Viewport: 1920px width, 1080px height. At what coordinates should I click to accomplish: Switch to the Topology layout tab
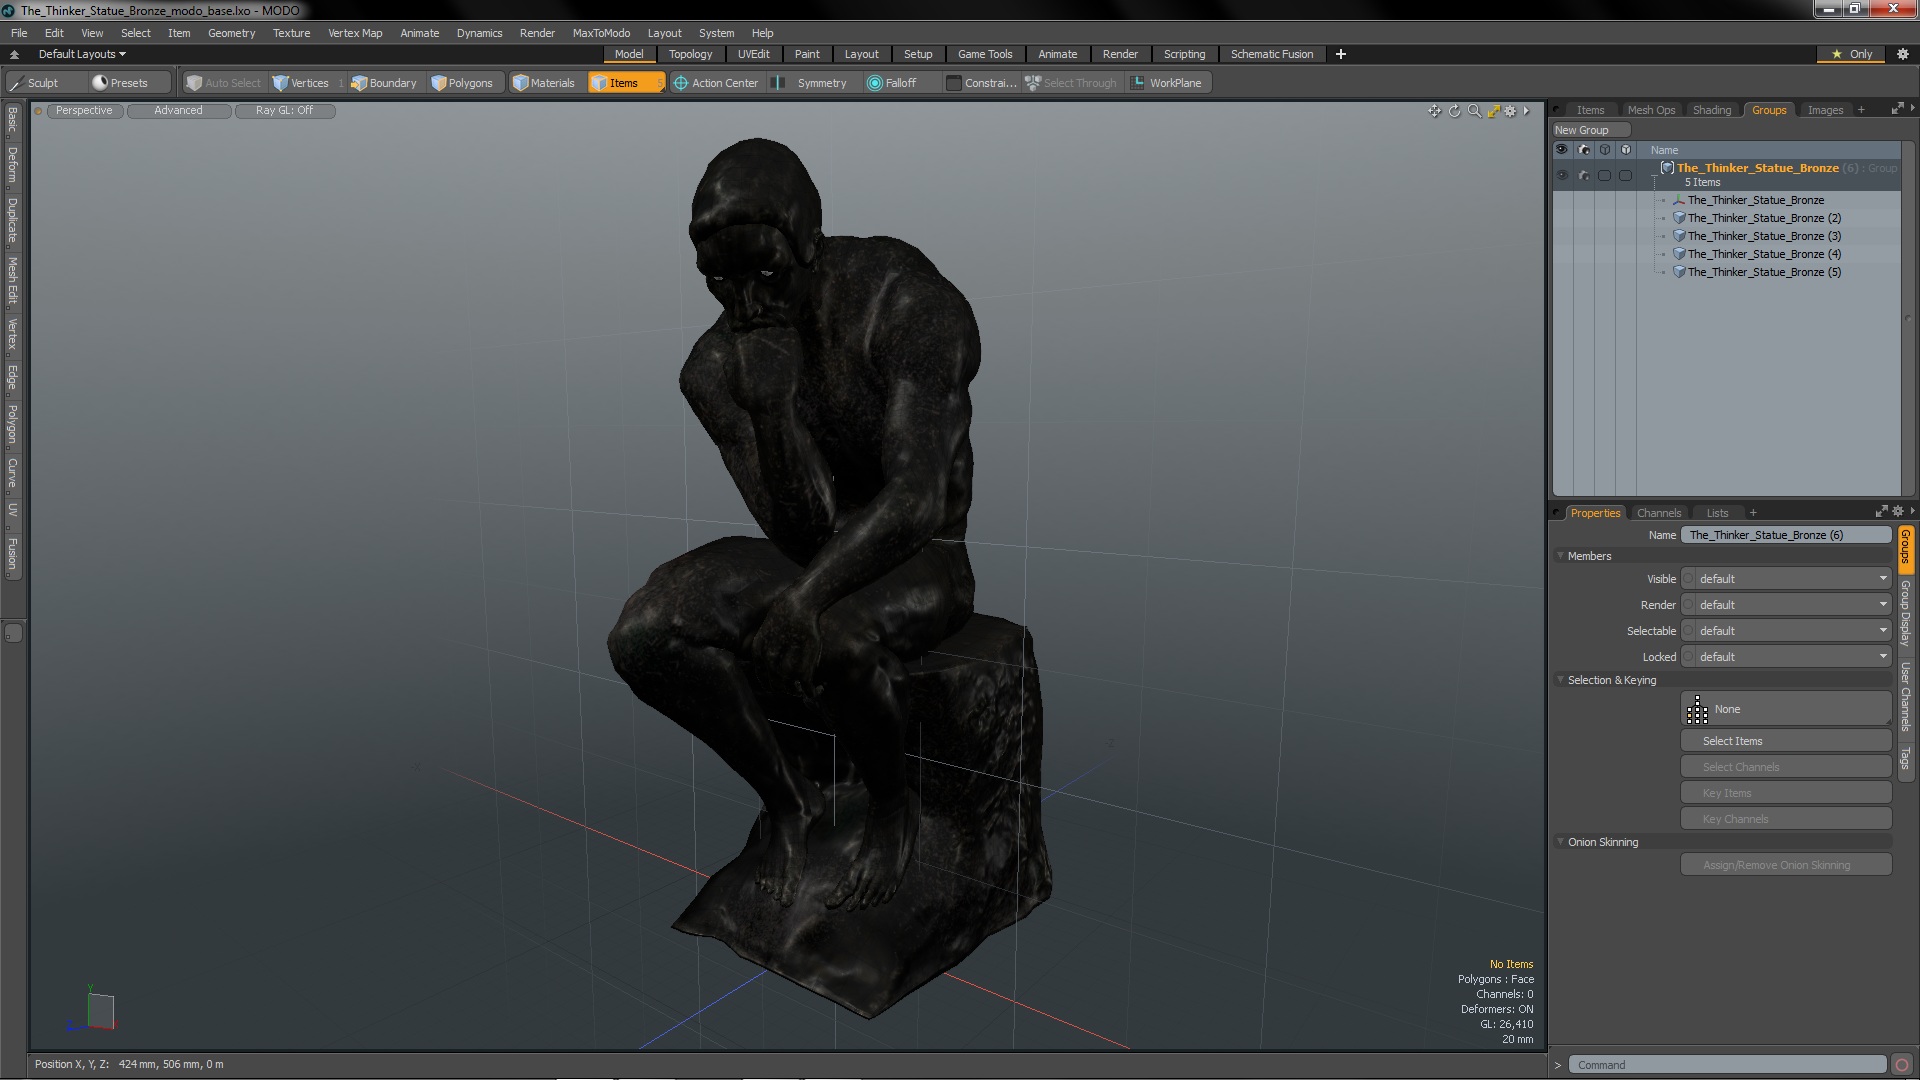point(690,54)
